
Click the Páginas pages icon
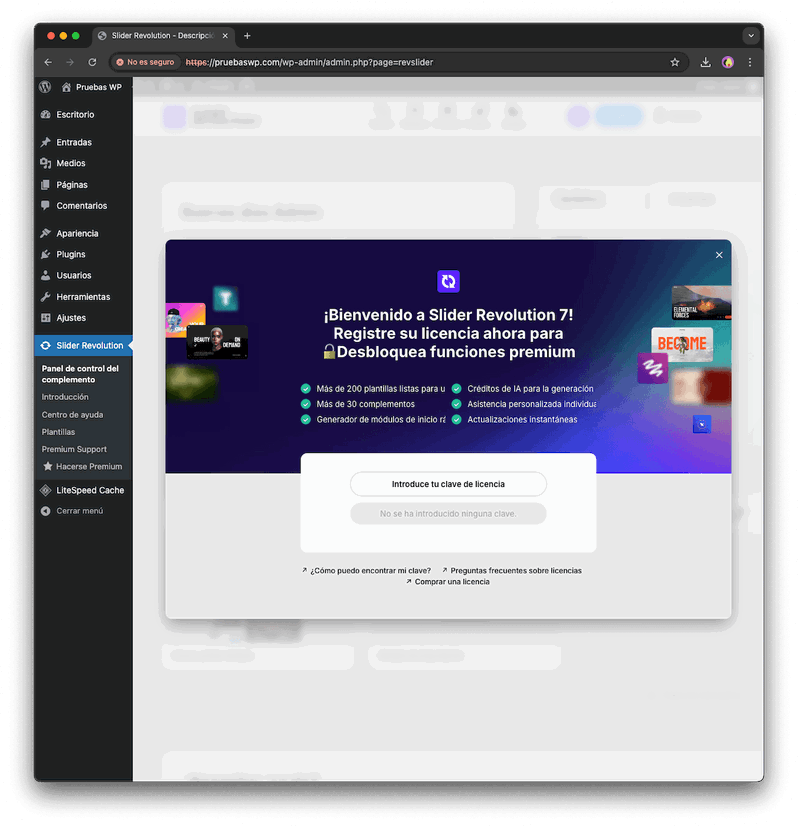coord(46,185)
